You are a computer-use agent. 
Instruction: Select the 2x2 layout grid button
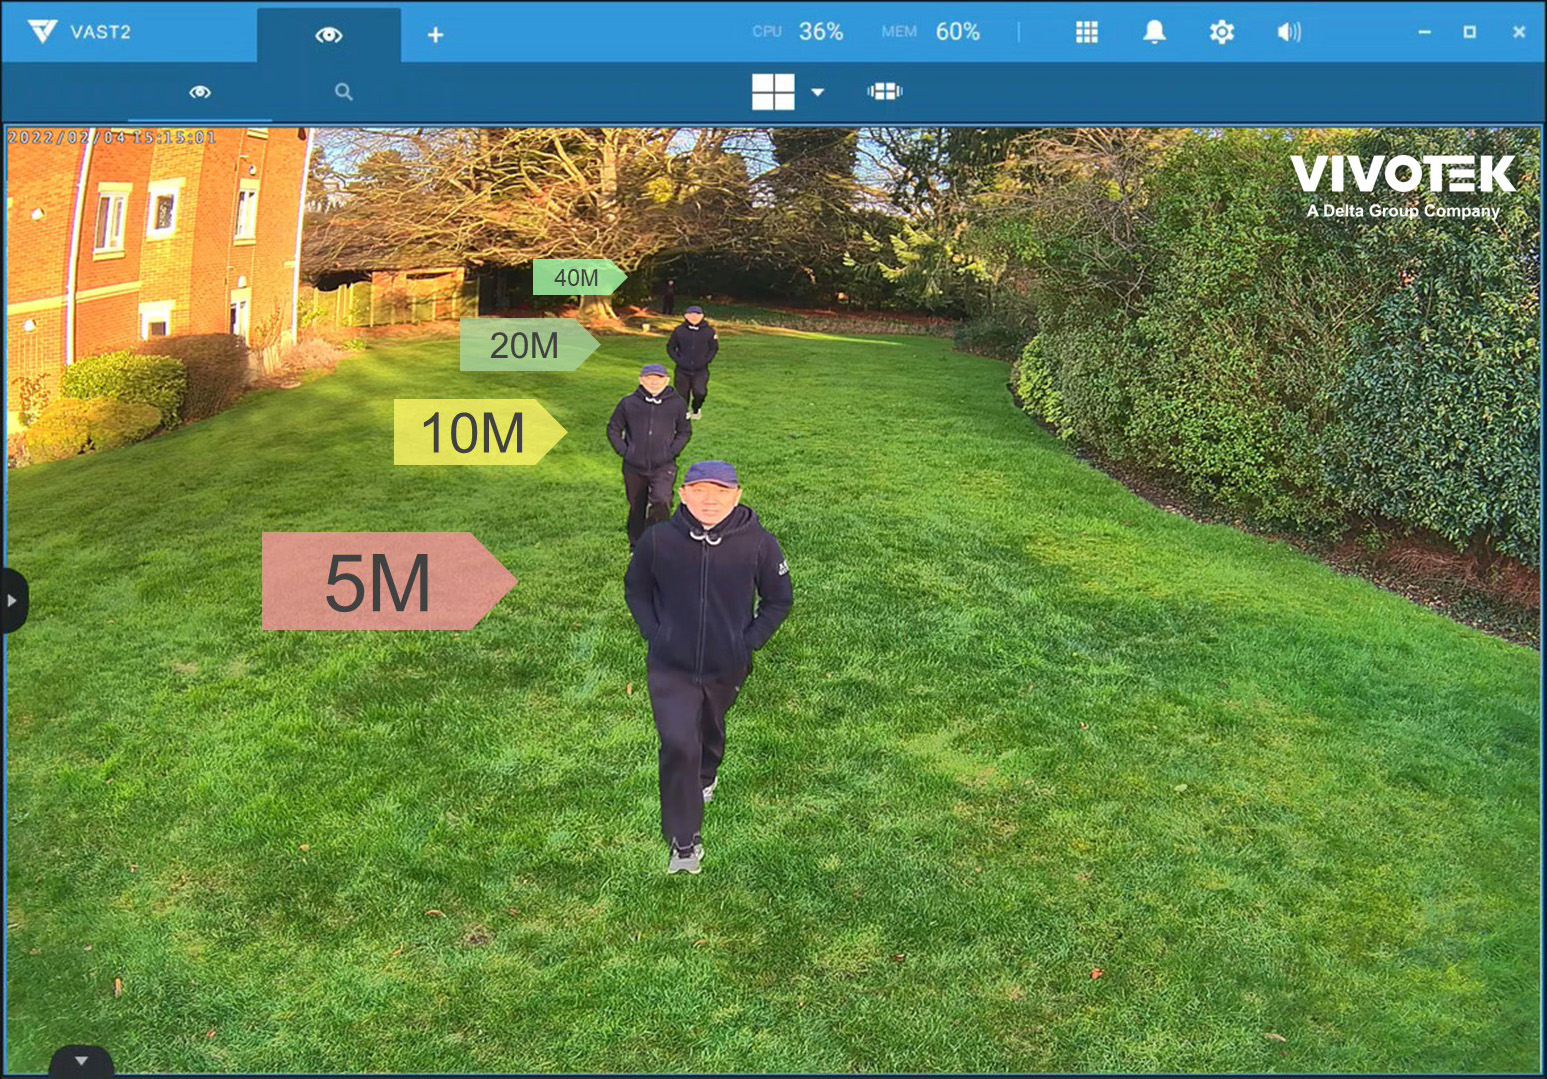point(773,92)
